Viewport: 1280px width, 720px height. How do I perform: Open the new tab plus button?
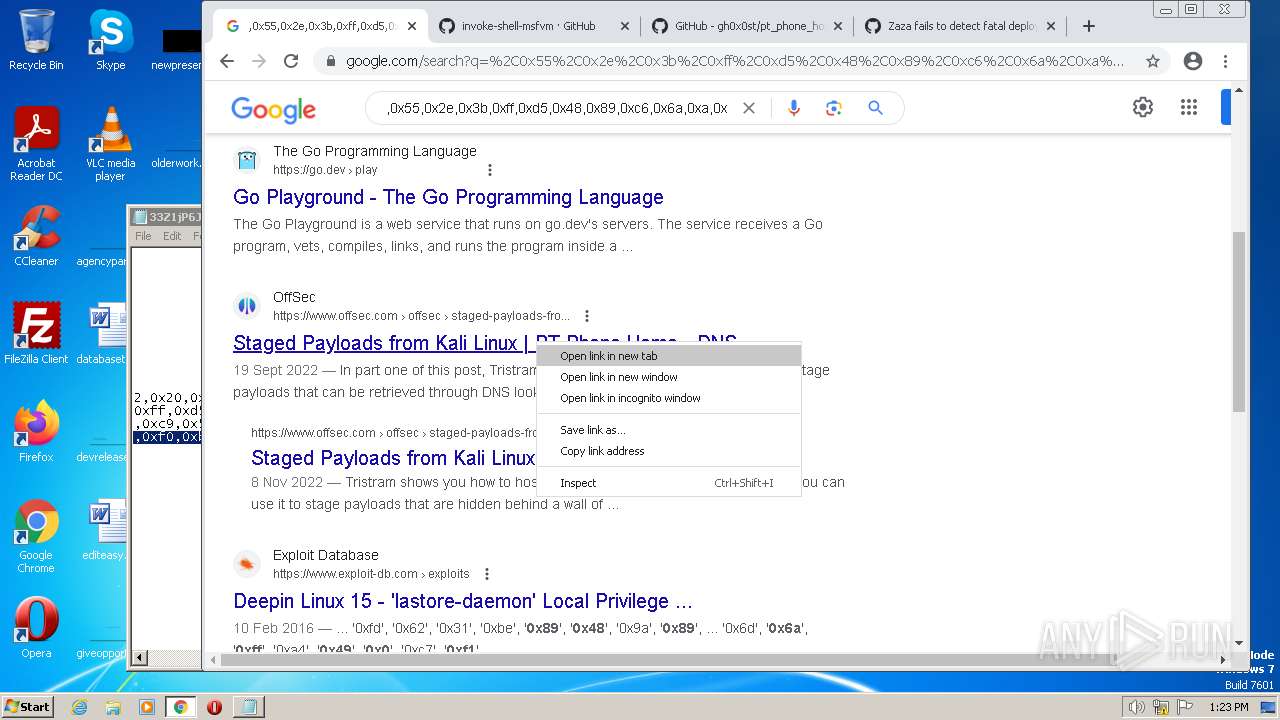[1089, 26]
